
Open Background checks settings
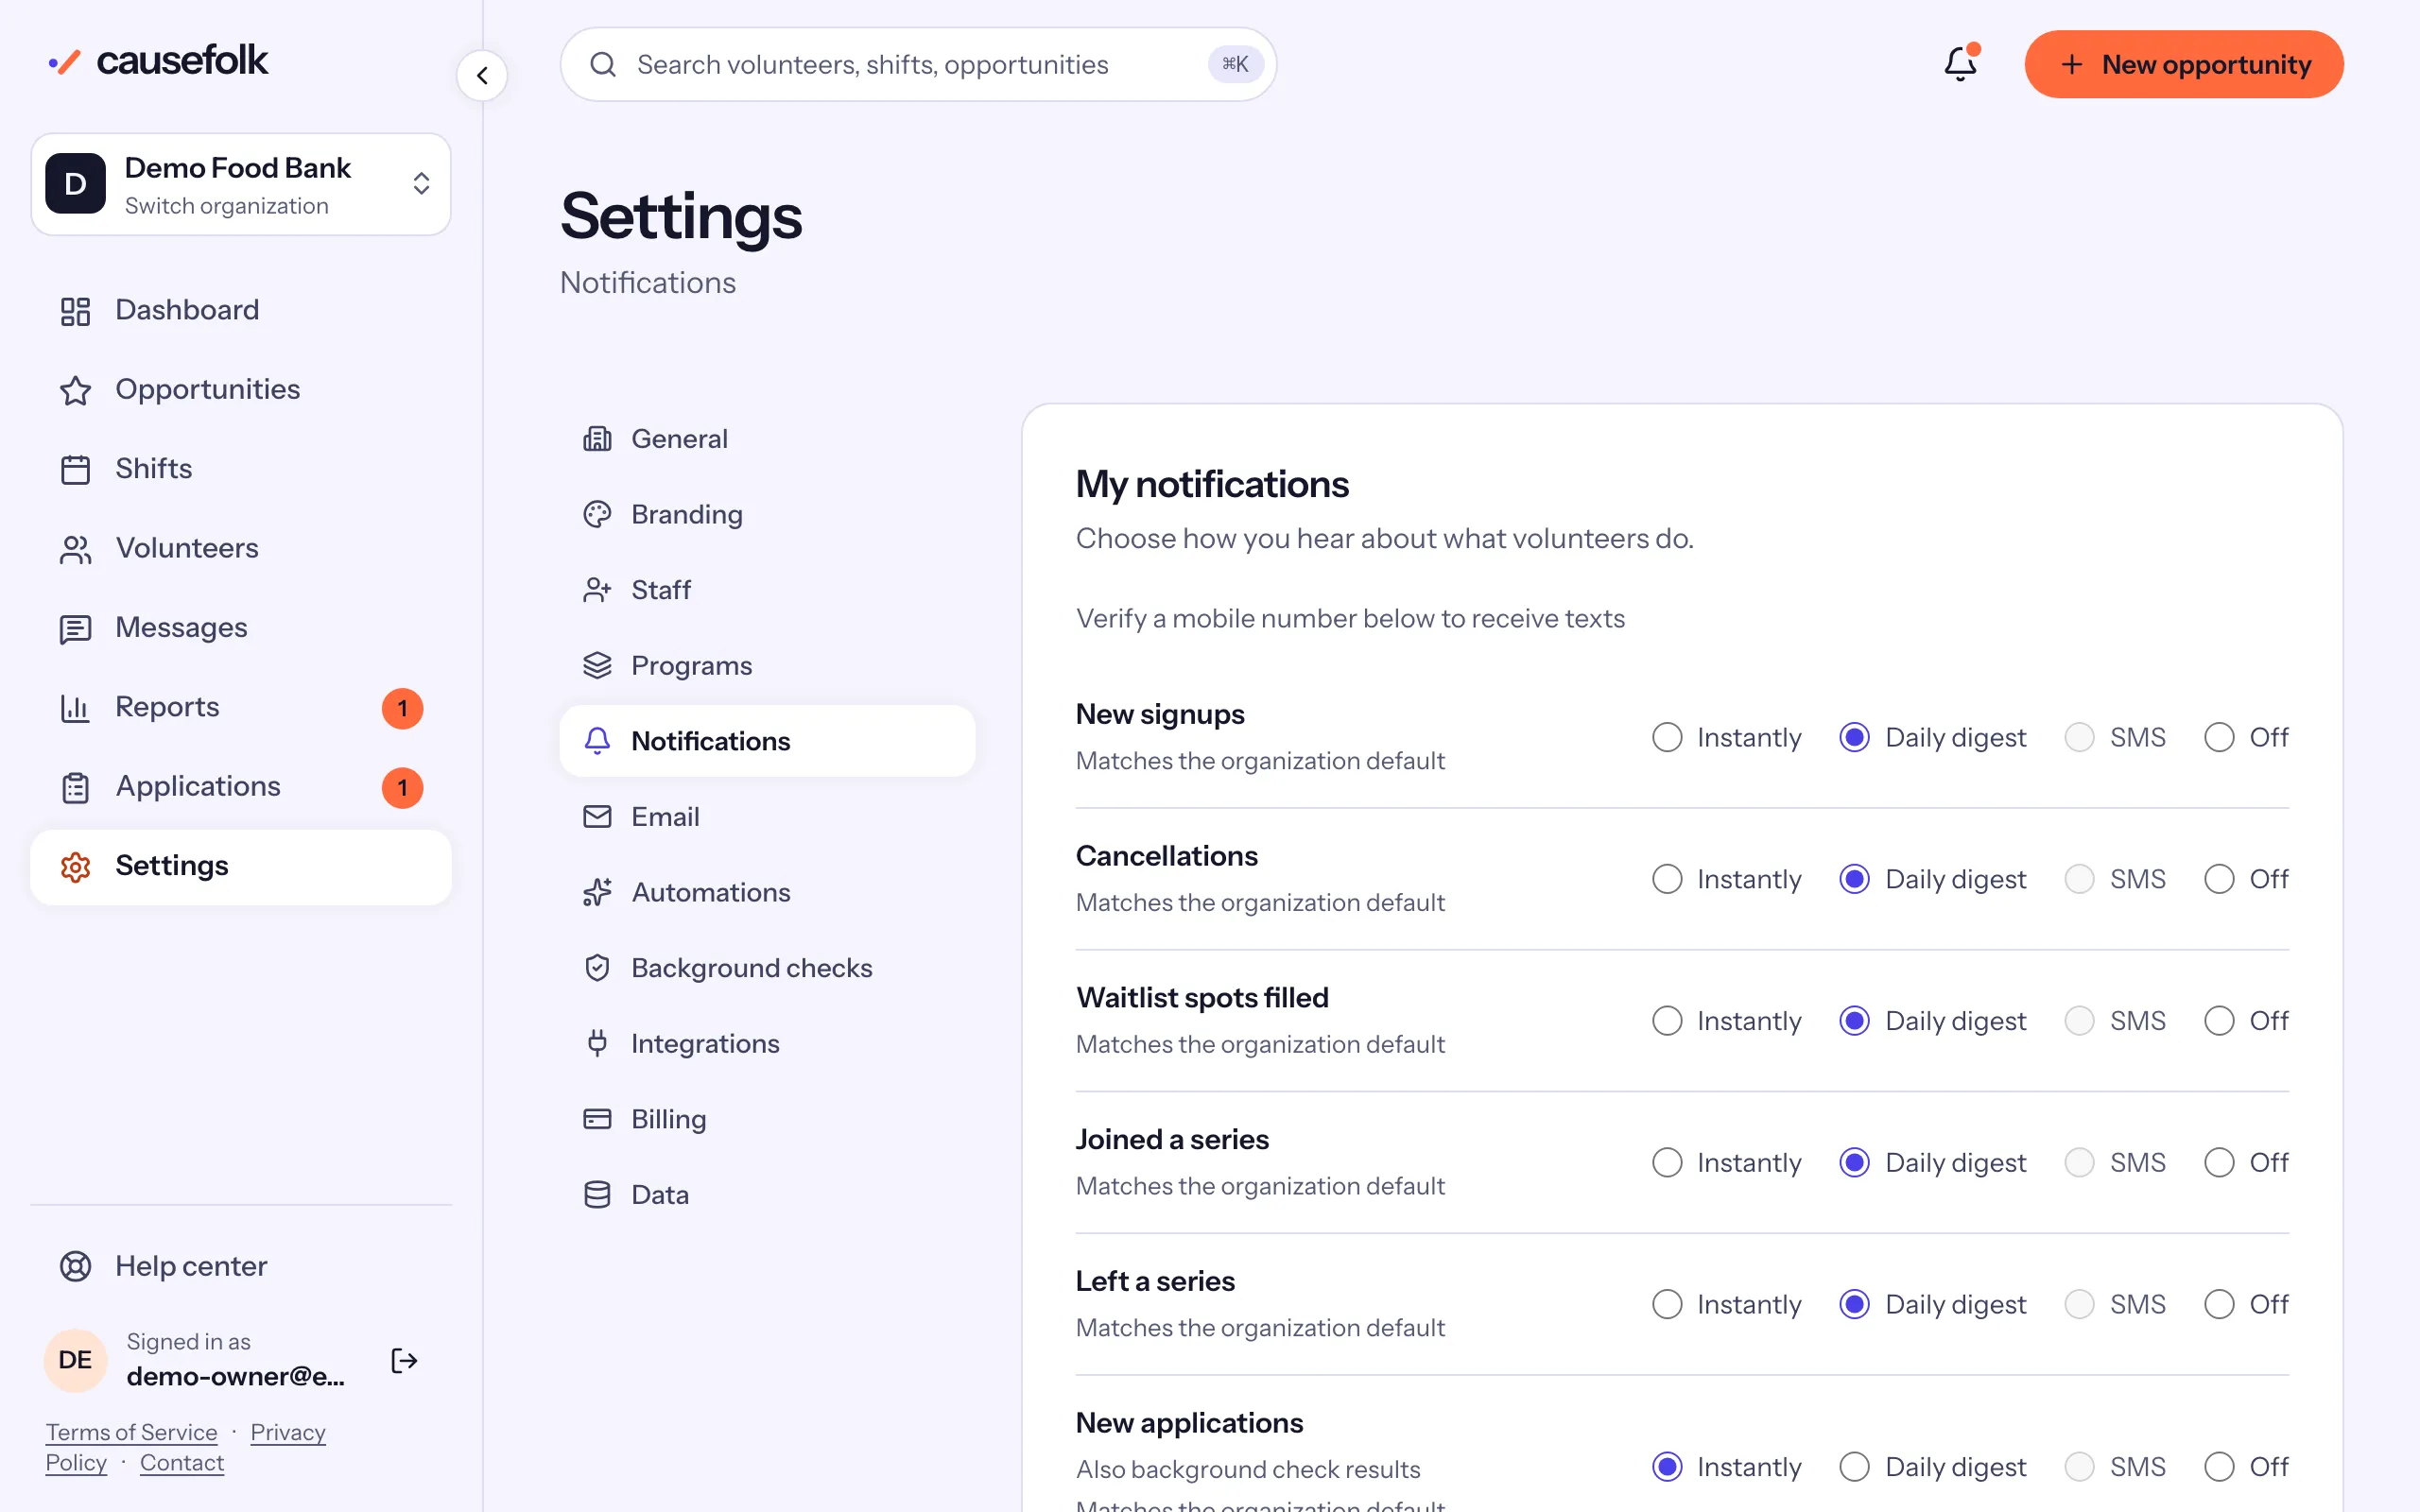click(767, 968)
